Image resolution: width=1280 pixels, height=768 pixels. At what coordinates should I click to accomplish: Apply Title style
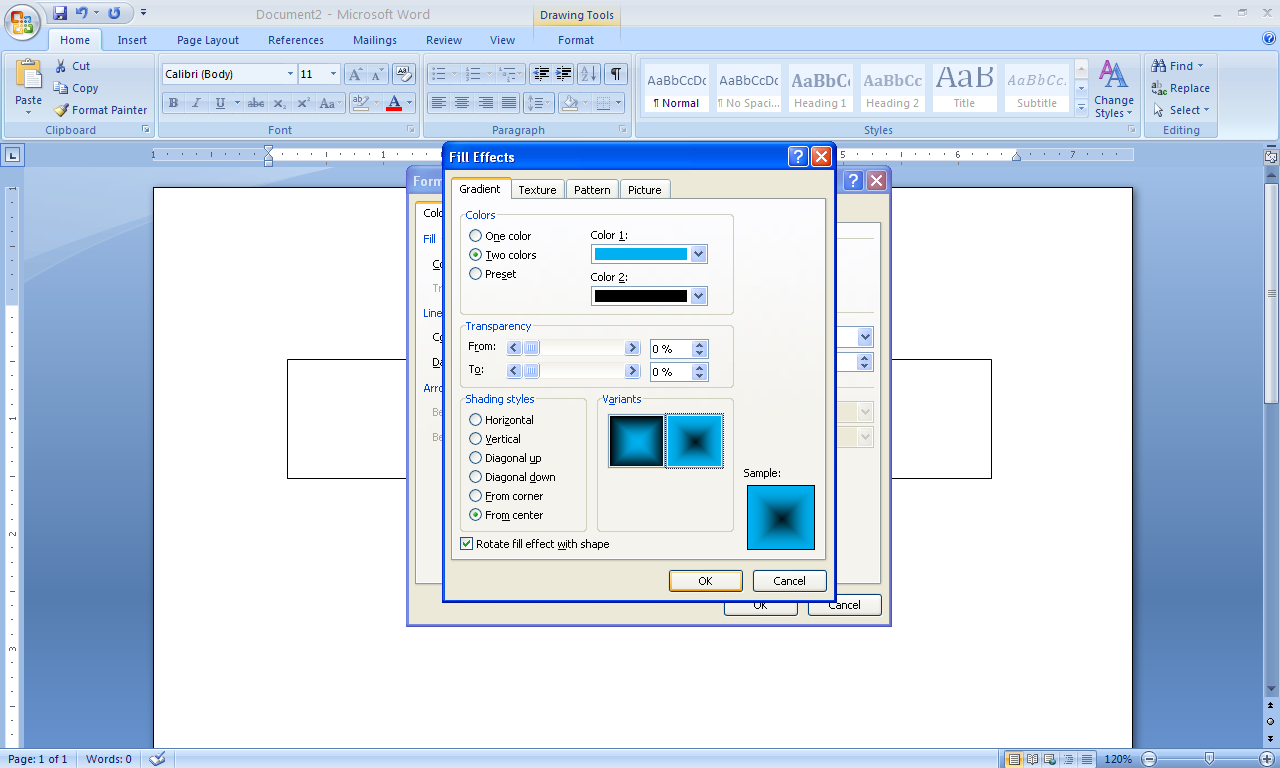(964, 88)
